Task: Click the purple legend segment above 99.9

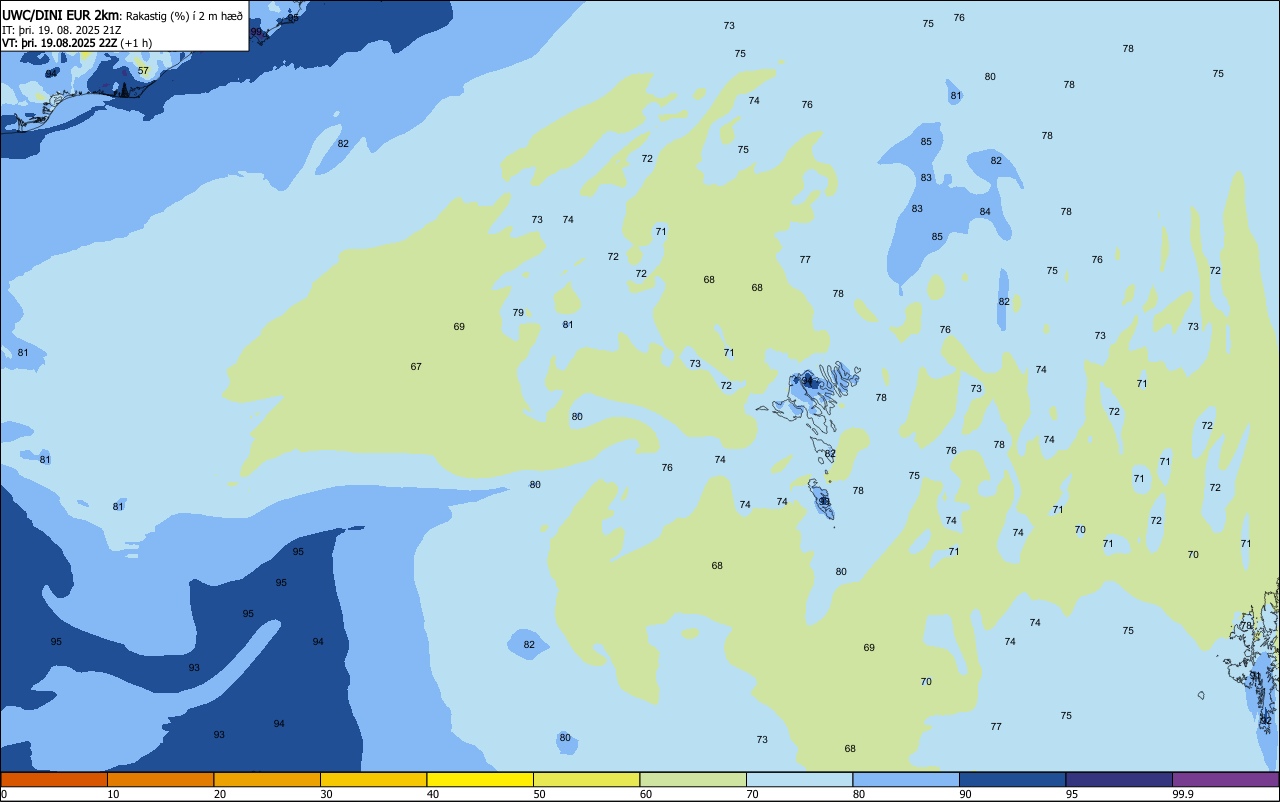Action: (x=1225, y=779)
